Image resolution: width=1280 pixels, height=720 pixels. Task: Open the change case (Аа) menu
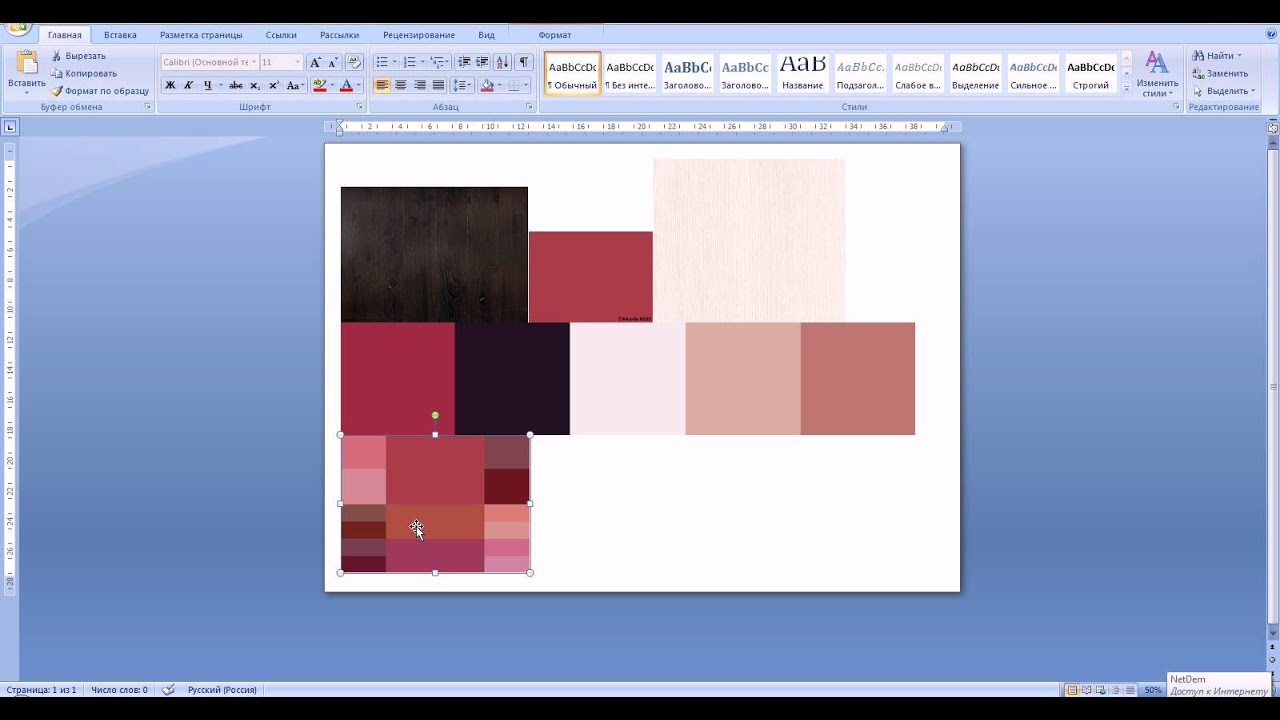pyautogui.click(x=295, y=86)
